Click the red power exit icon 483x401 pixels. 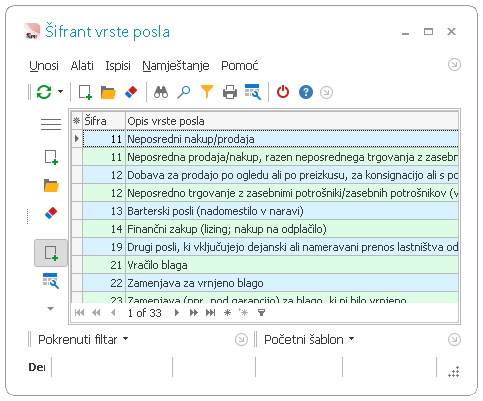(283, 92)
